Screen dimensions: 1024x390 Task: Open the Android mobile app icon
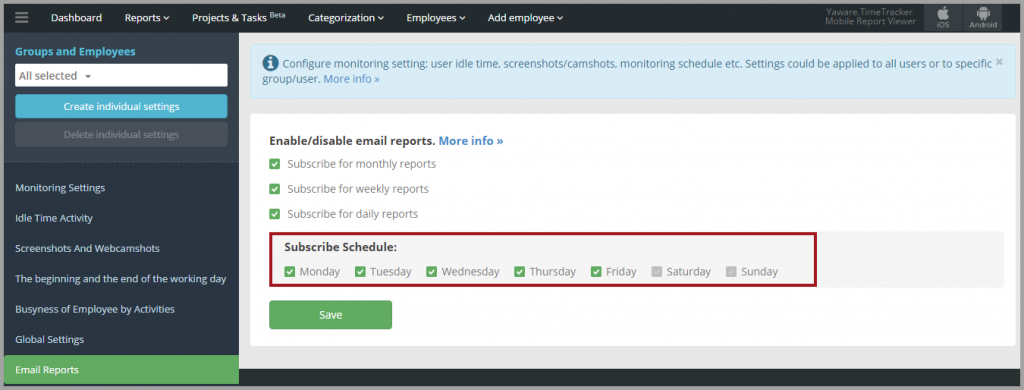[983, 18]
